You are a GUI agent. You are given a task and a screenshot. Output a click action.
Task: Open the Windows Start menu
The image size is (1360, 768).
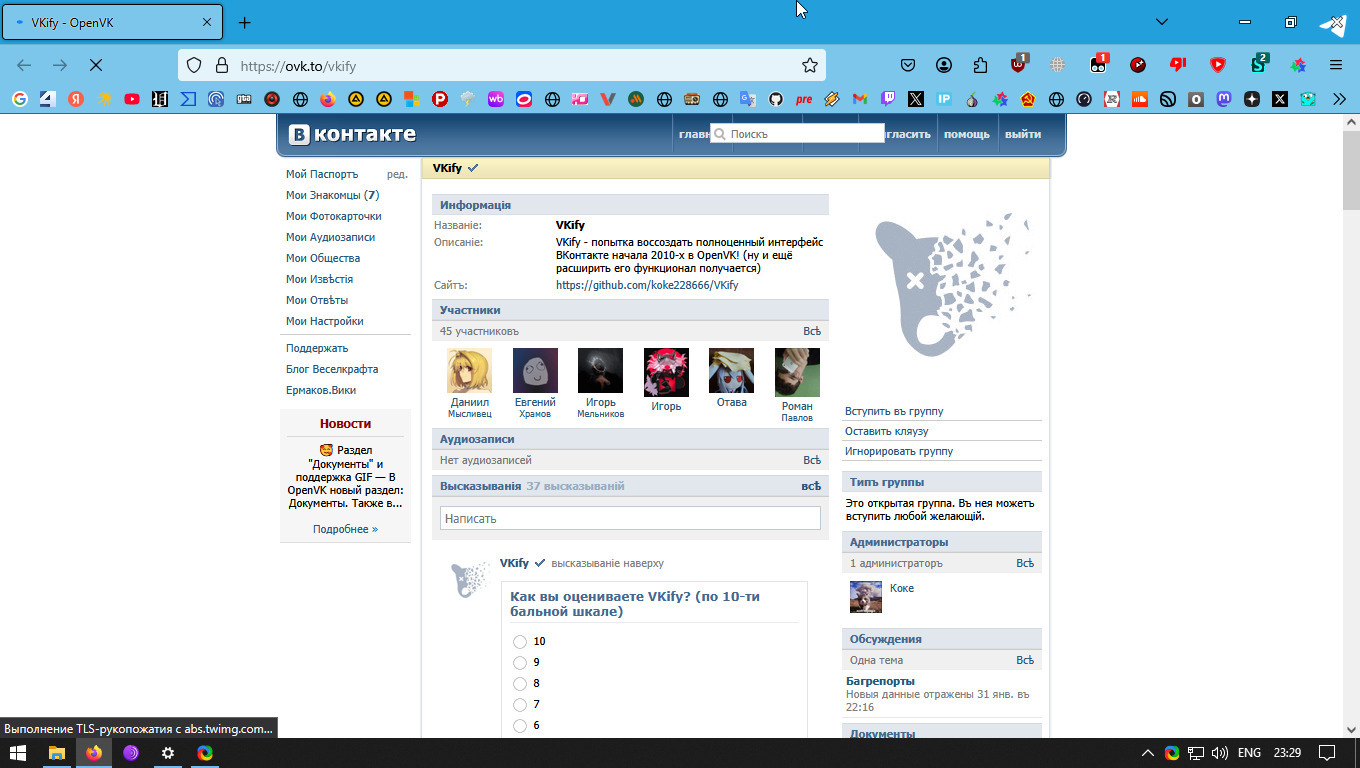17,753
